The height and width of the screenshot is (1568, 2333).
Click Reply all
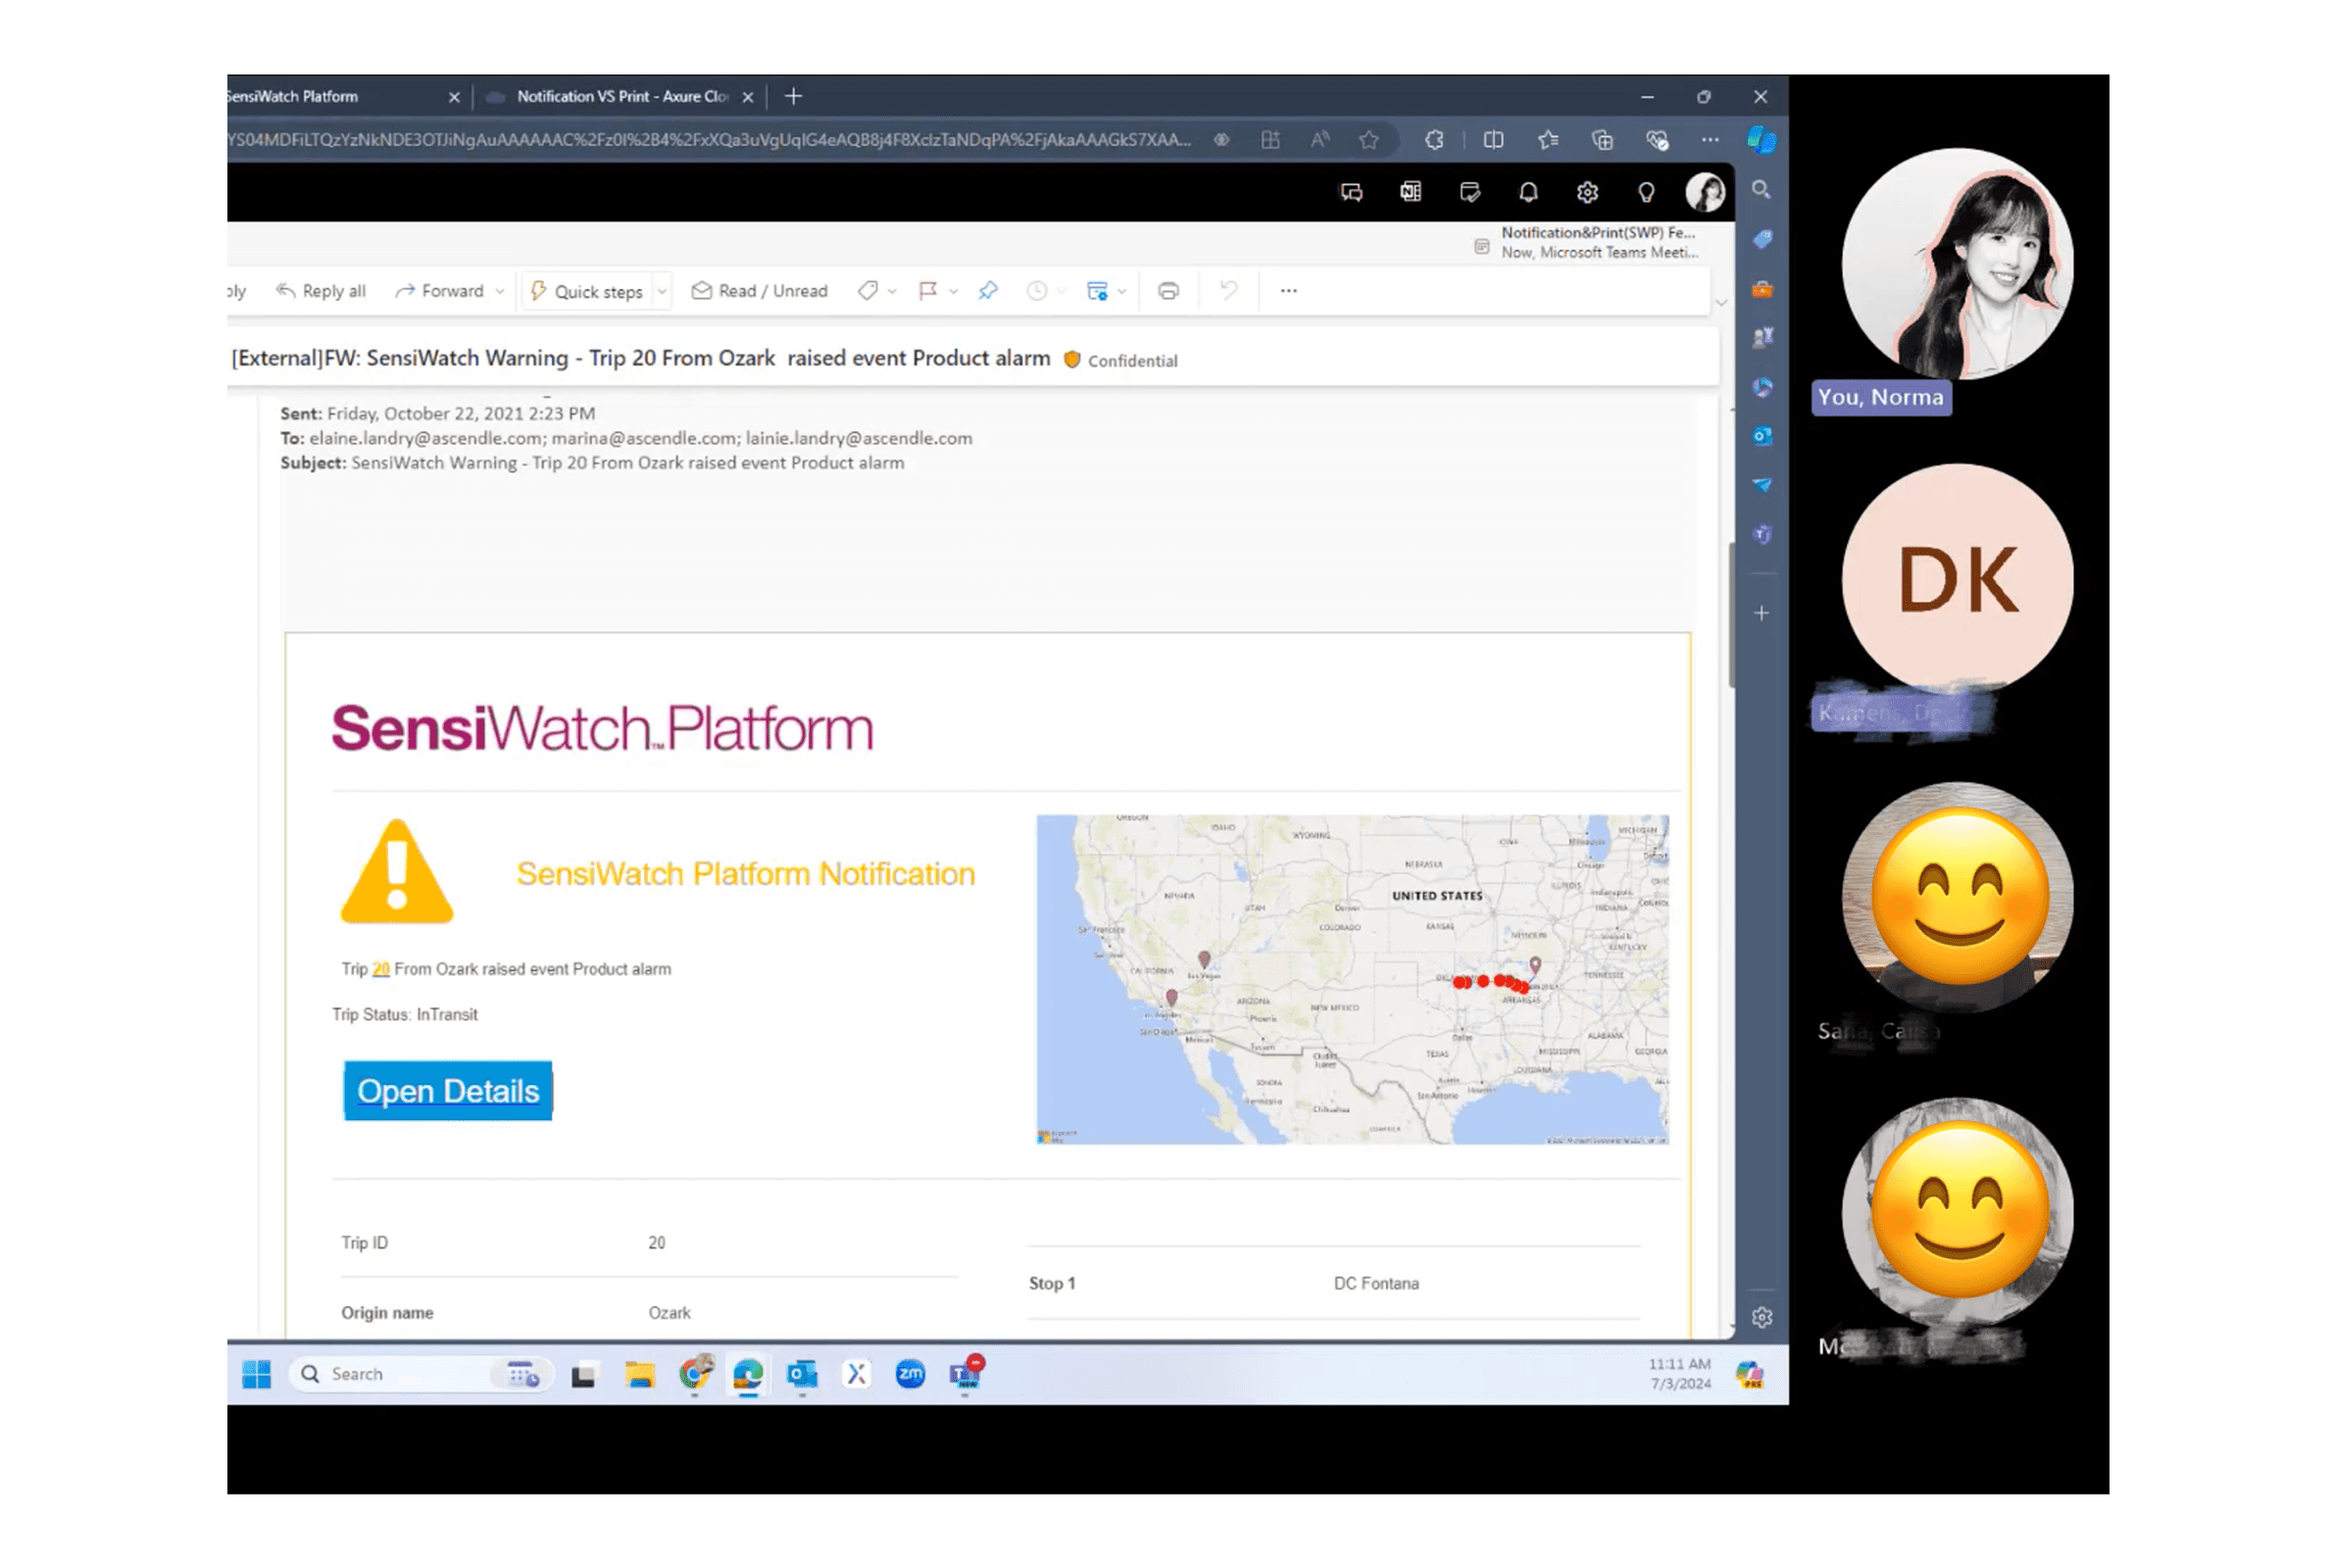[x=322, y=291]
